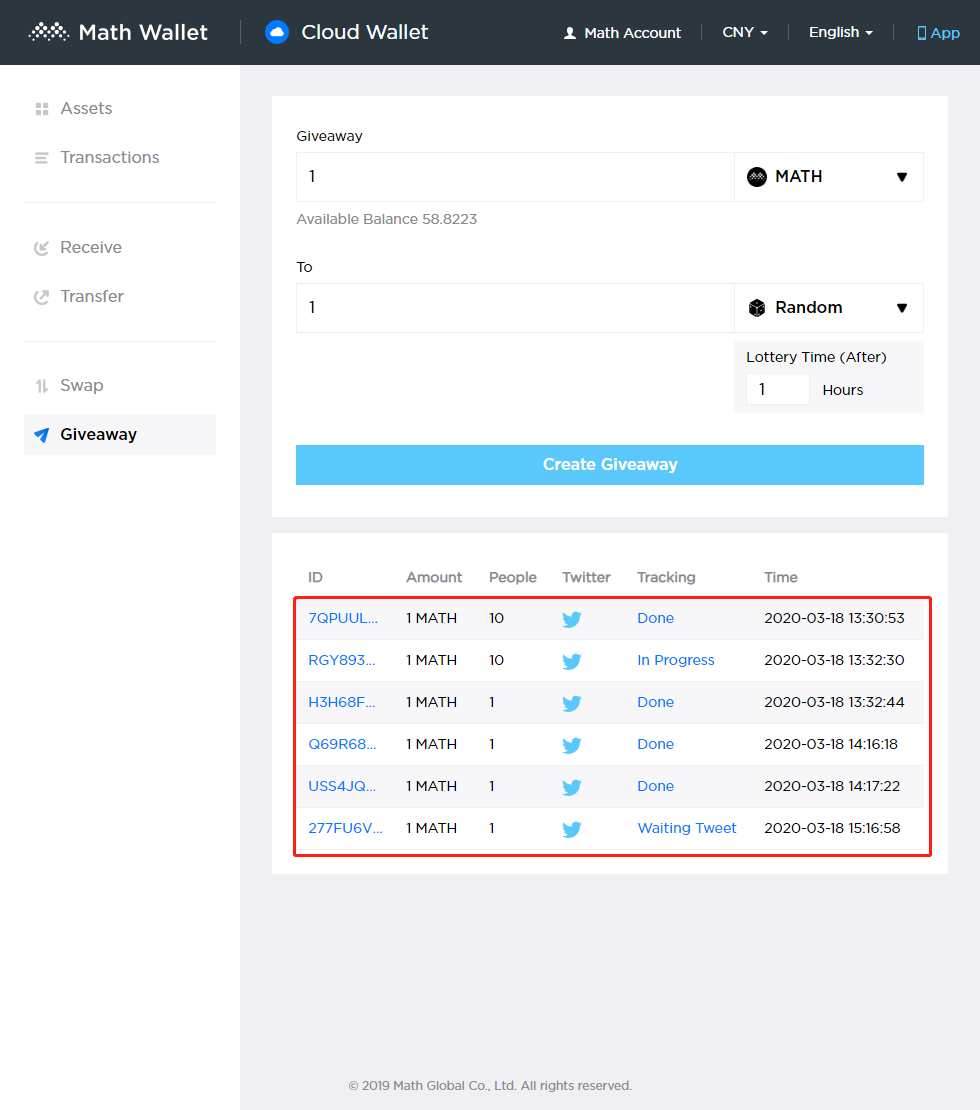Click the In Progress tracking link

[675, 660]
